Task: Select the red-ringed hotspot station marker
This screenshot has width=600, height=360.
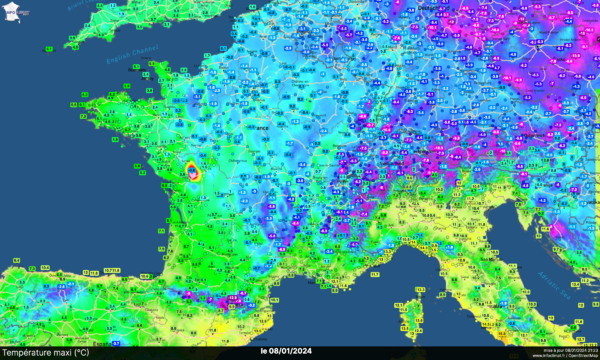Action: (x=192, y=171)
